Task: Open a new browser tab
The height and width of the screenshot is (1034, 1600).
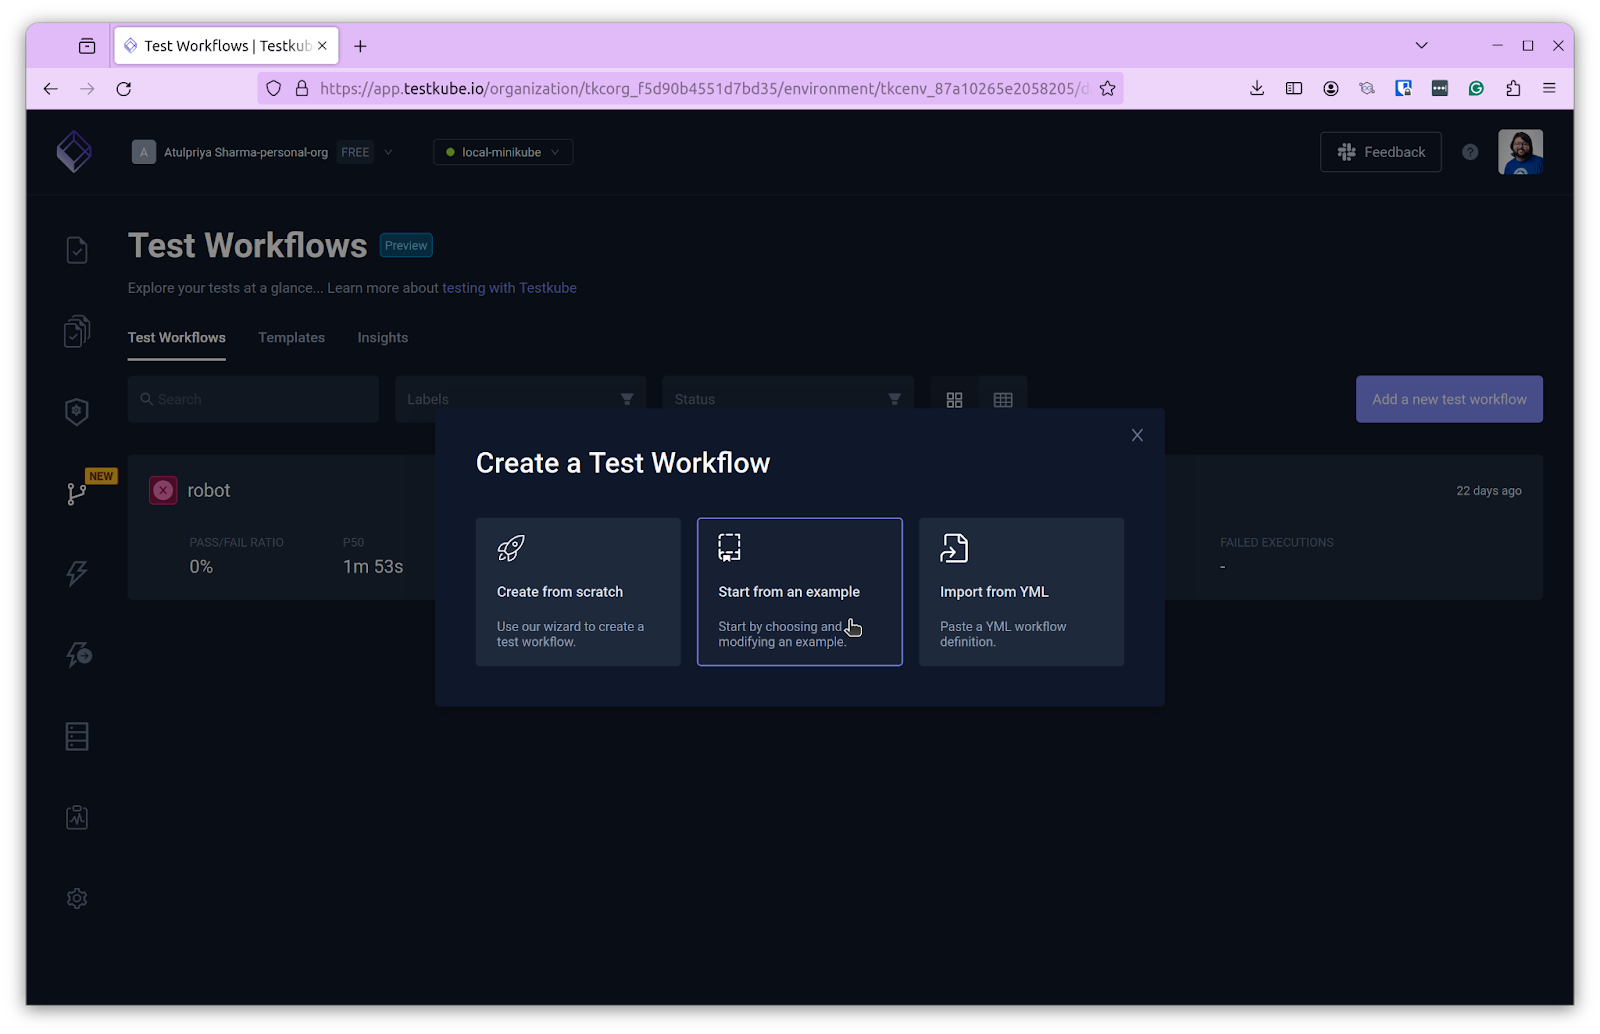Action: 360,46
